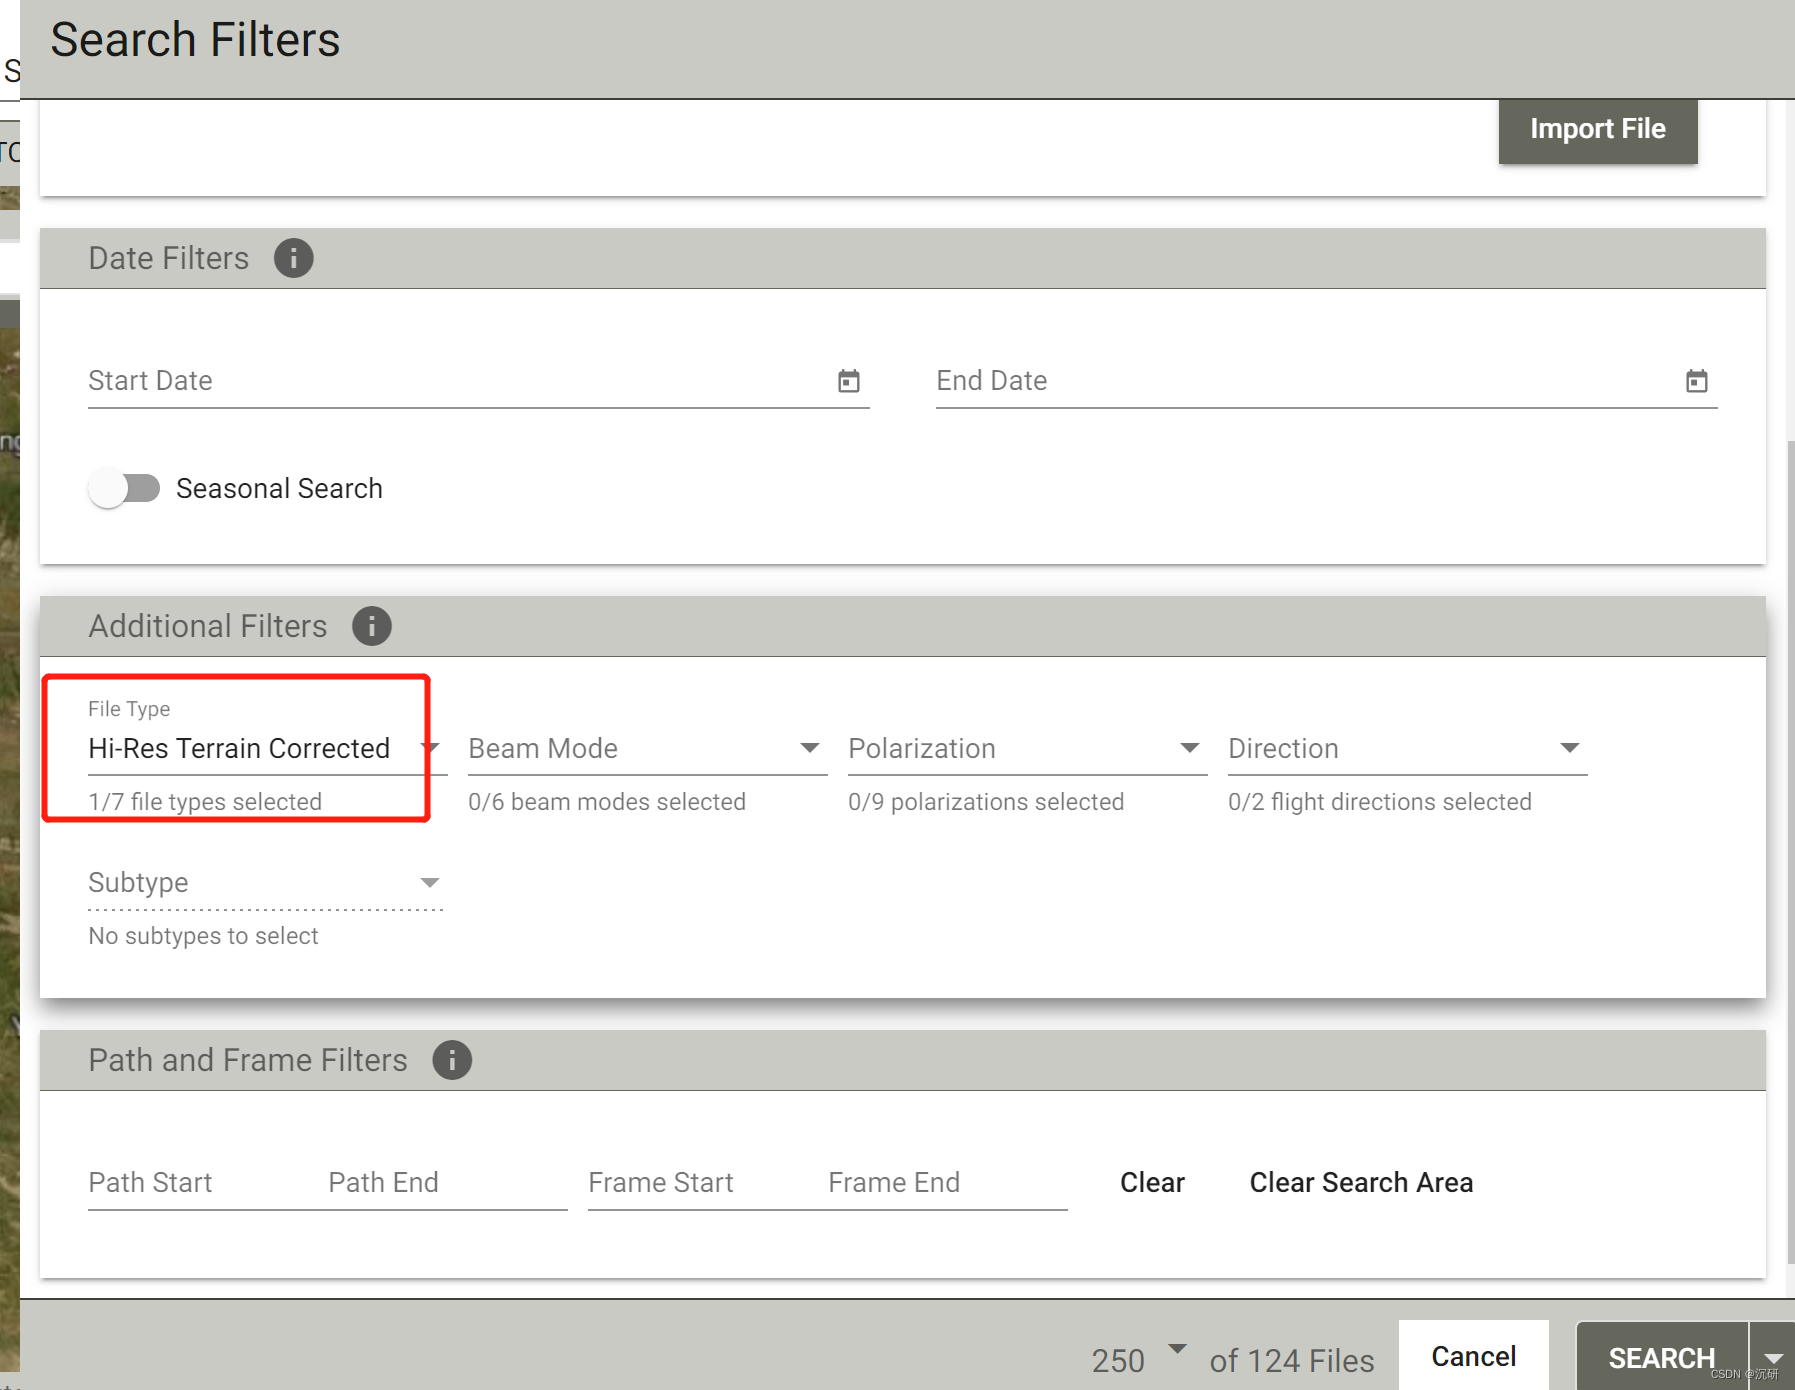Open the SEARCH button options arrow

(1773, 1358)
